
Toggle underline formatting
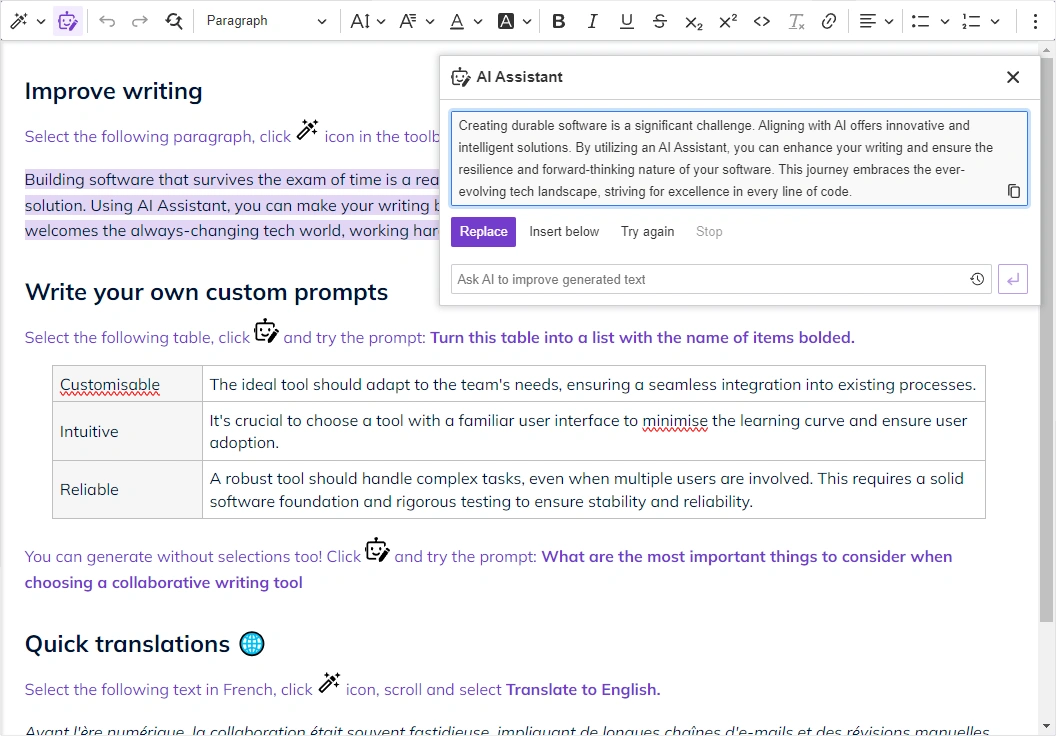coord(626,21)
